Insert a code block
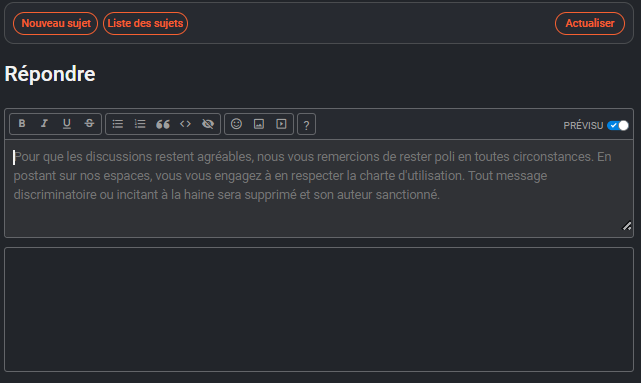Image resolution: width=641 pixels, height=383 pixels. (x=185, y=124)
